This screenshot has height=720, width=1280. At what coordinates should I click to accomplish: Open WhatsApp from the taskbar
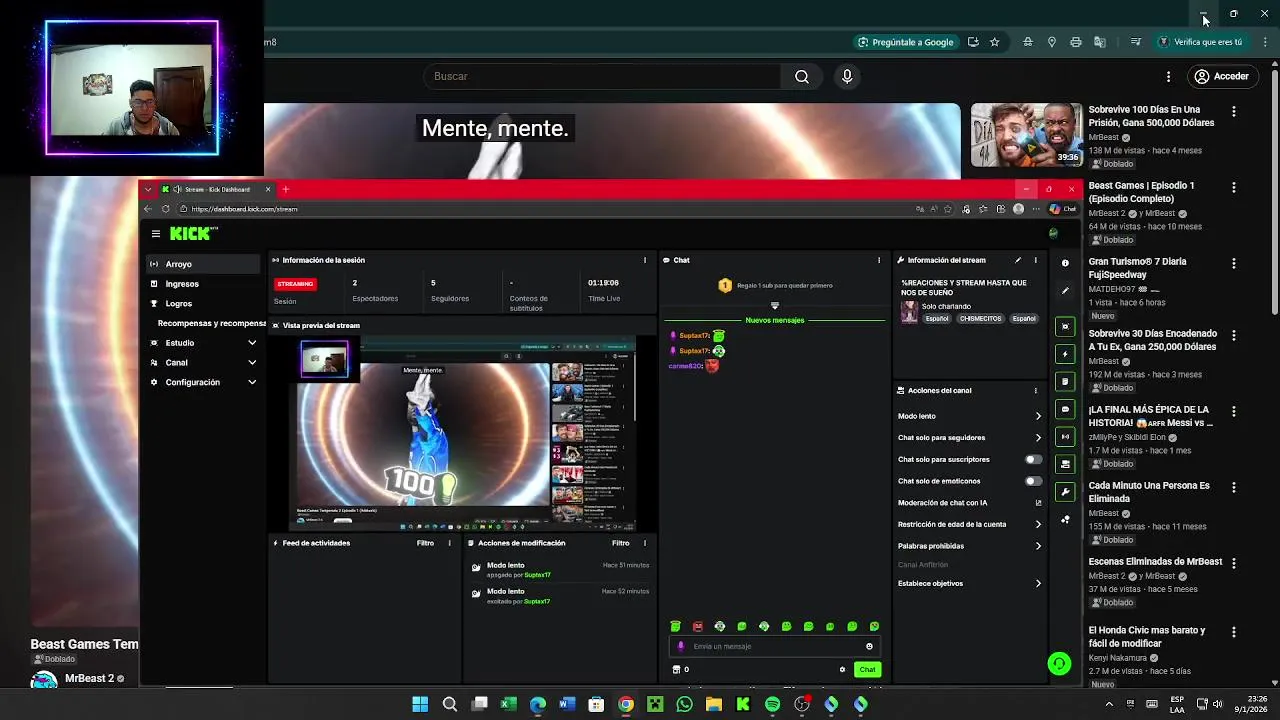pyautogui.click(x=684, y=704)
